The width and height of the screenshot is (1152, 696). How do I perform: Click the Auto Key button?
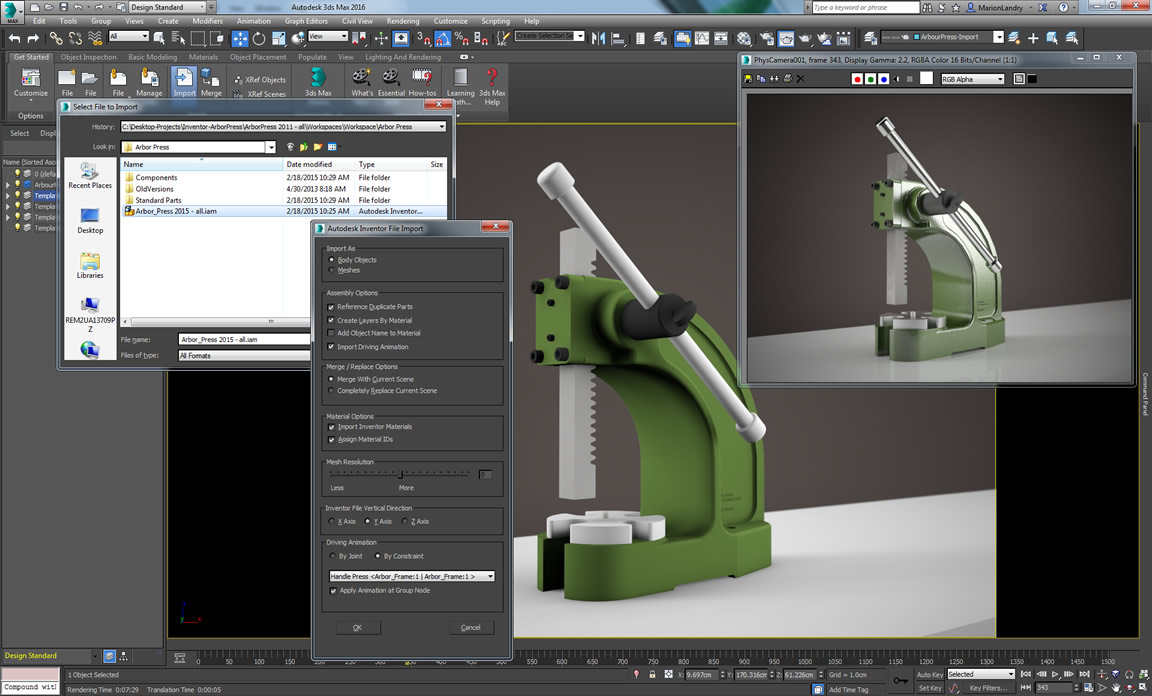point(929,674)
